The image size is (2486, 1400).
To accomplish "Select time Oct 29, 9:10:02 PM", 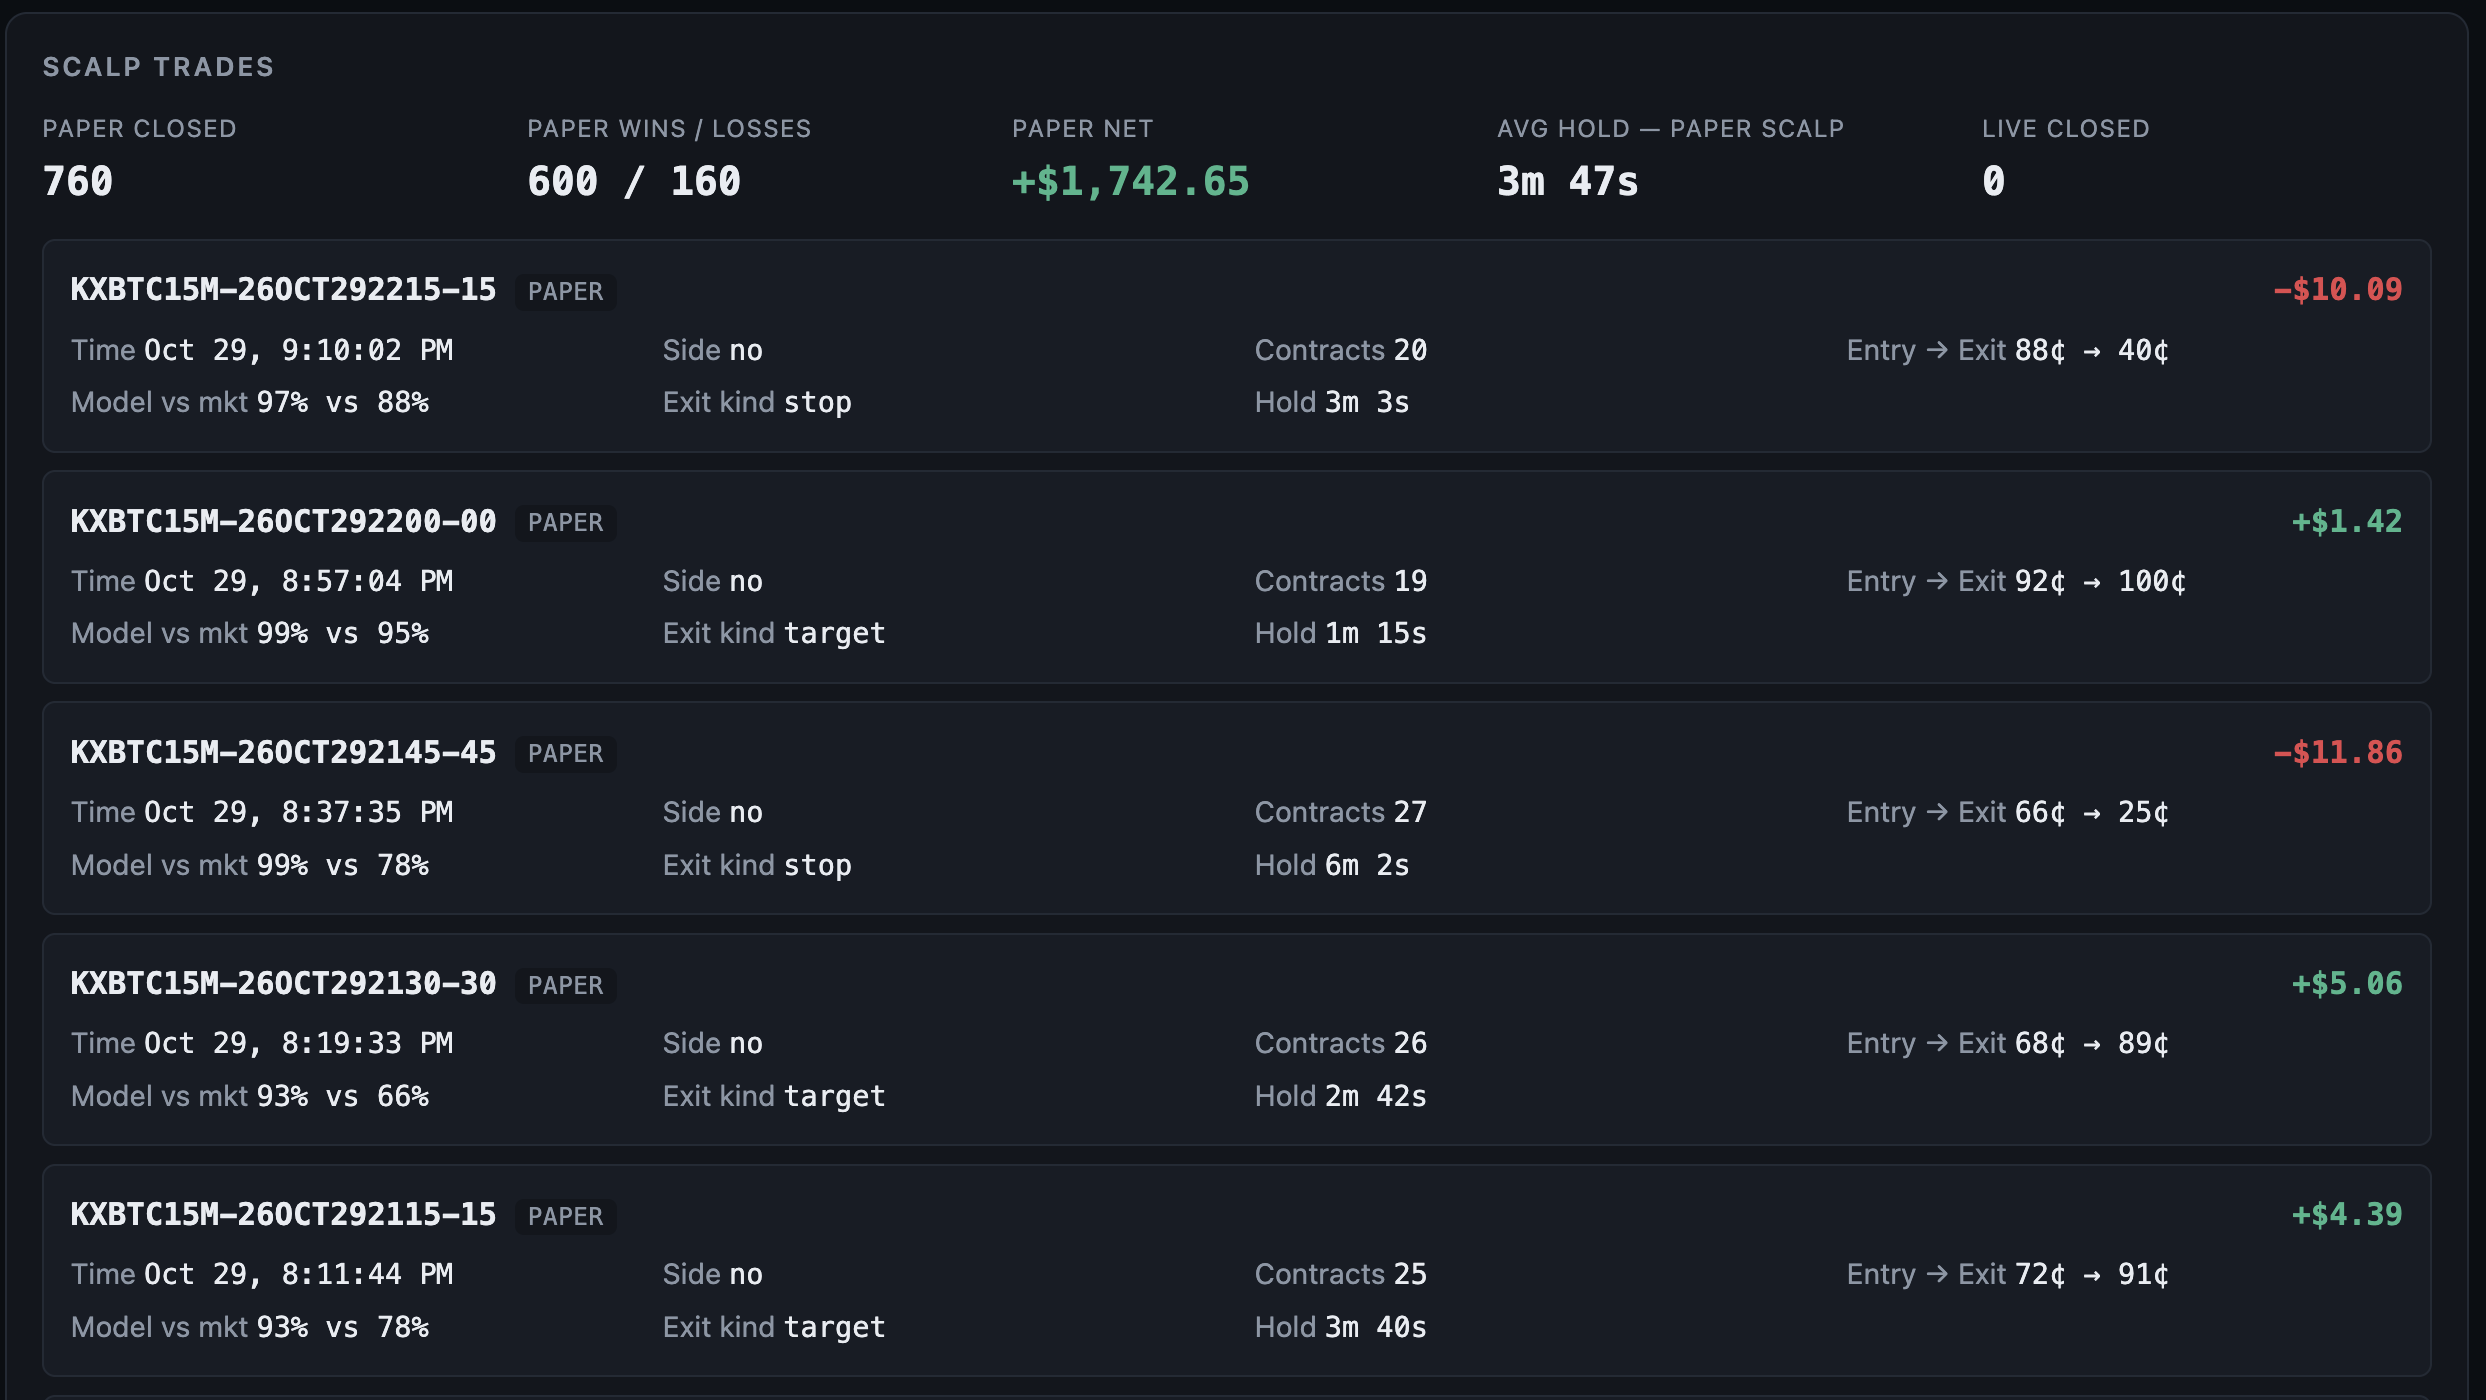I will (x=299, y=350).
